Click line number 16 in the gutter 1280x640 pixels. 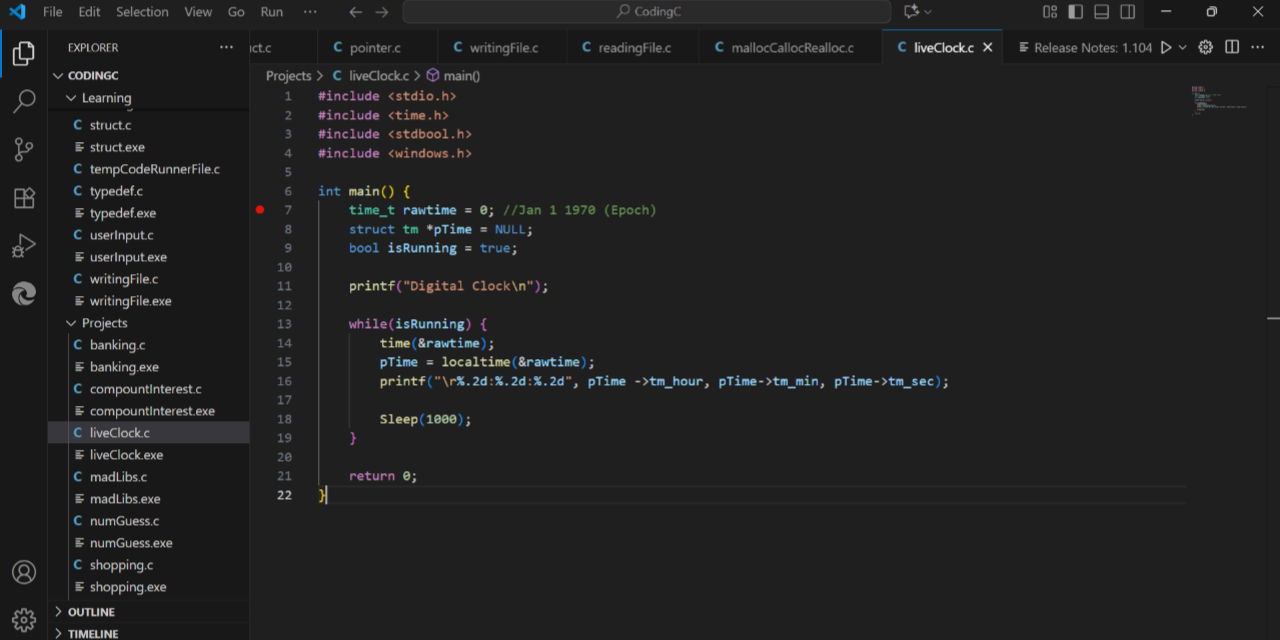point(285,381)
